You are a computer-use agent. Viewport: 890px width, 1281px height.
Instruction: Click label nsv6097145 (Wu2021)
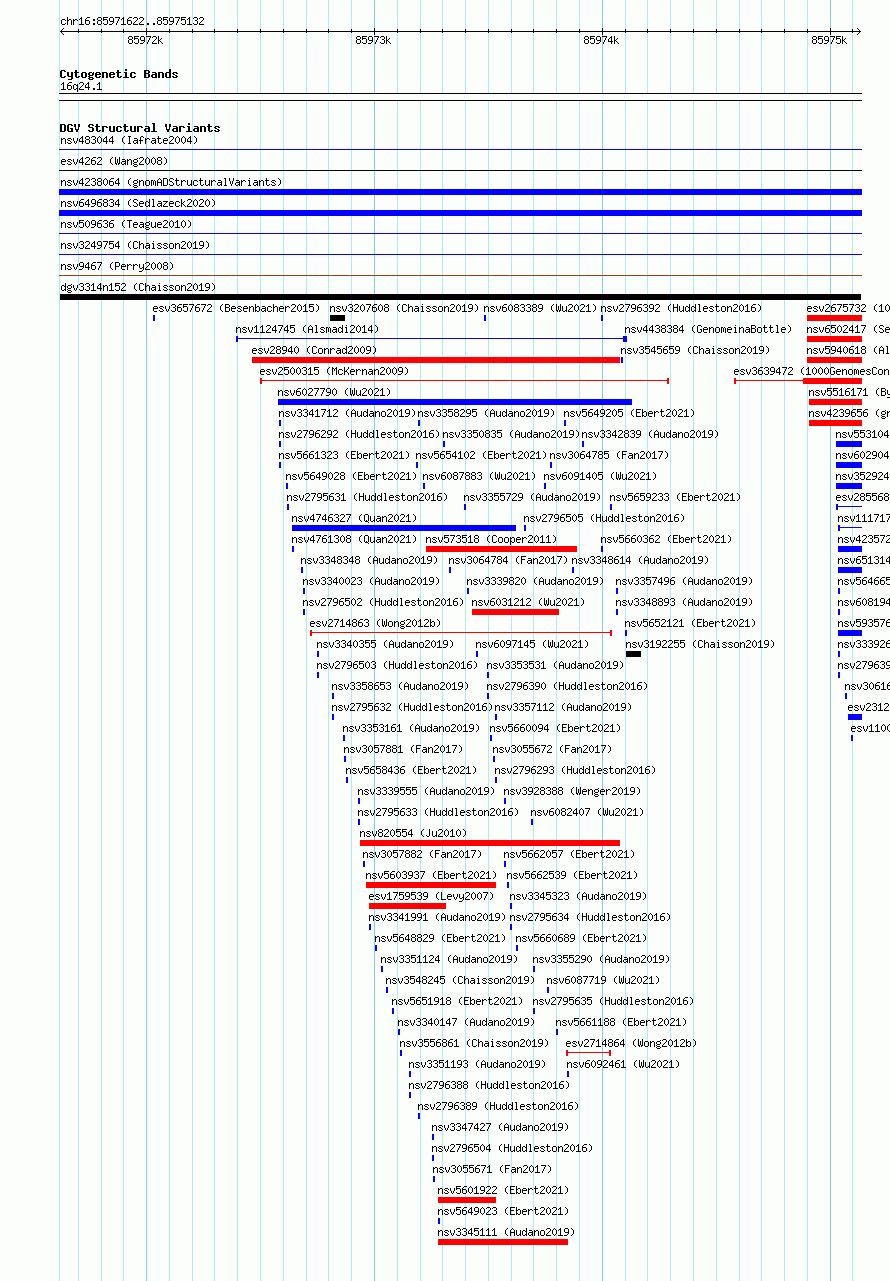click(x=533, y=644)
